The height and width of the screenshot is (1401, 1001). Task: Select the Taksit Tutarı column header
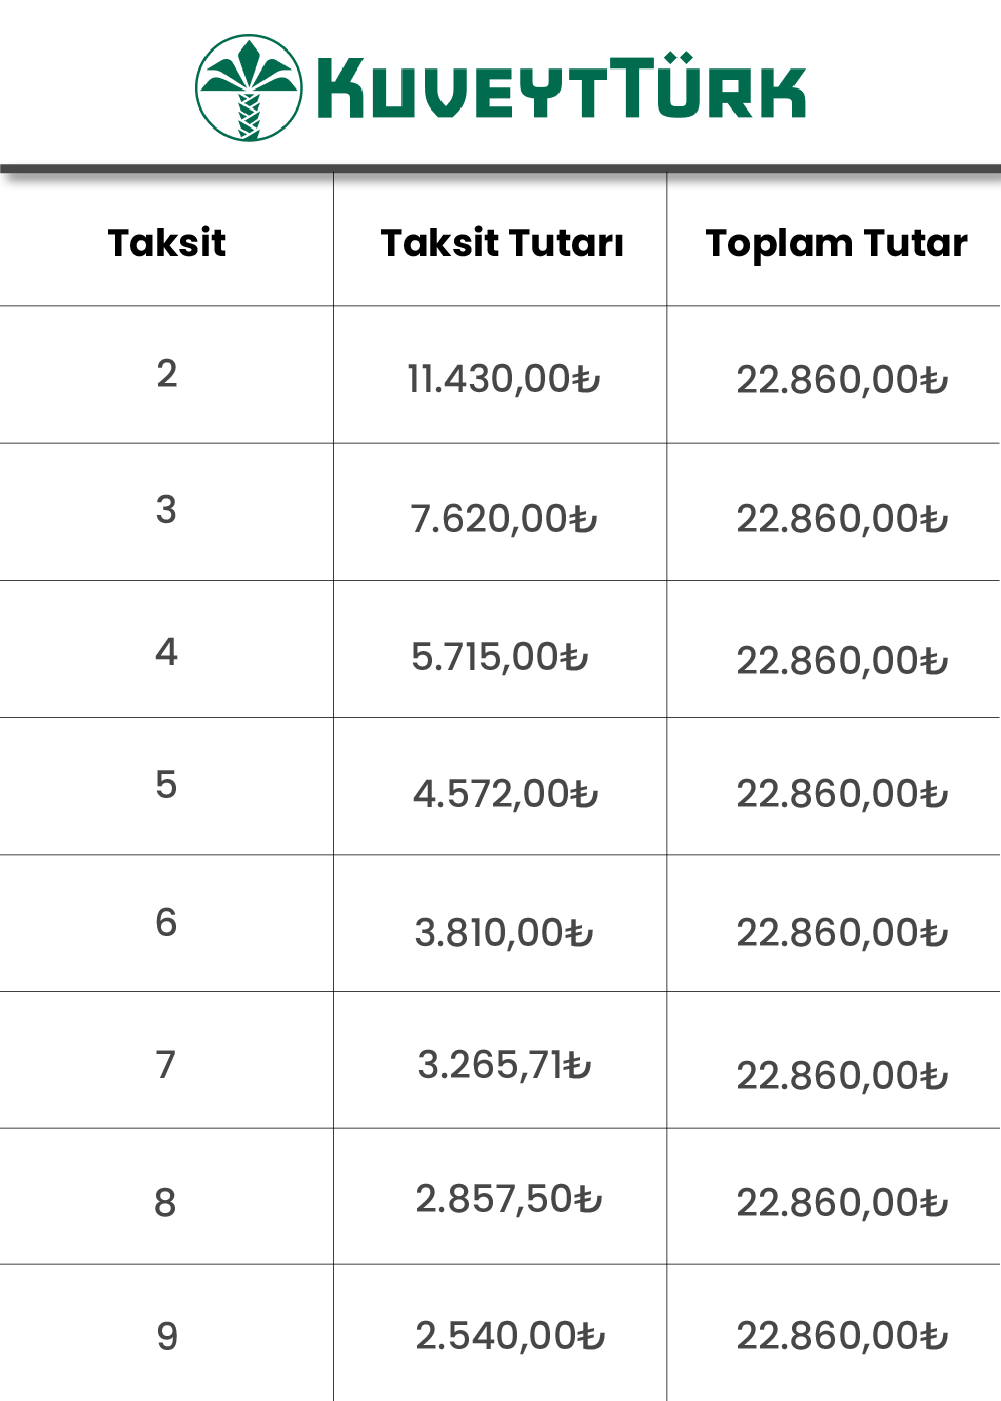(x=502, y=243)
